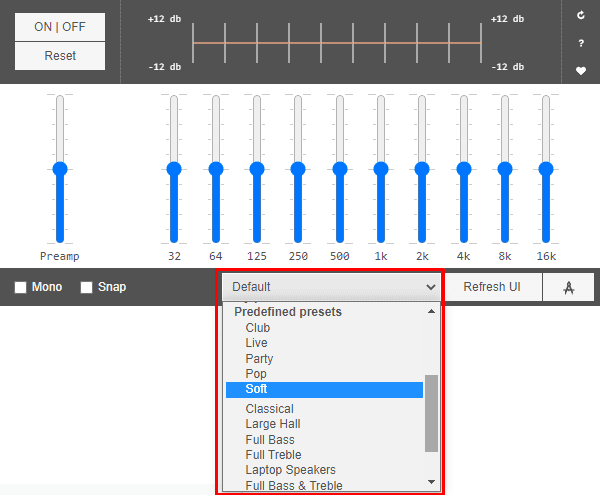Viewport: 600px width, 495px height.
Task: Select the Live preset
Action: [x=256, y=343]
